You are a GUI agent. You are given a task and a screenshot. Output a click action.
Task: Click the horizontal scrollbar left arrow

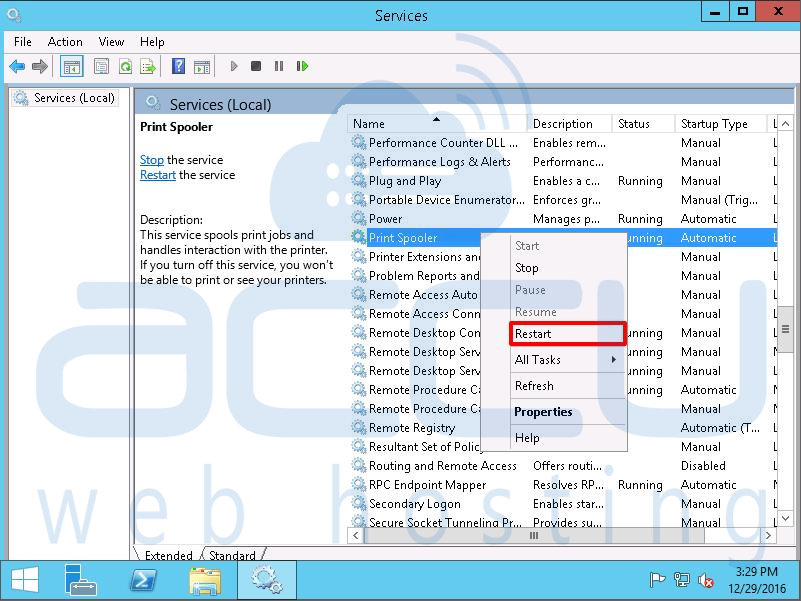356,536
